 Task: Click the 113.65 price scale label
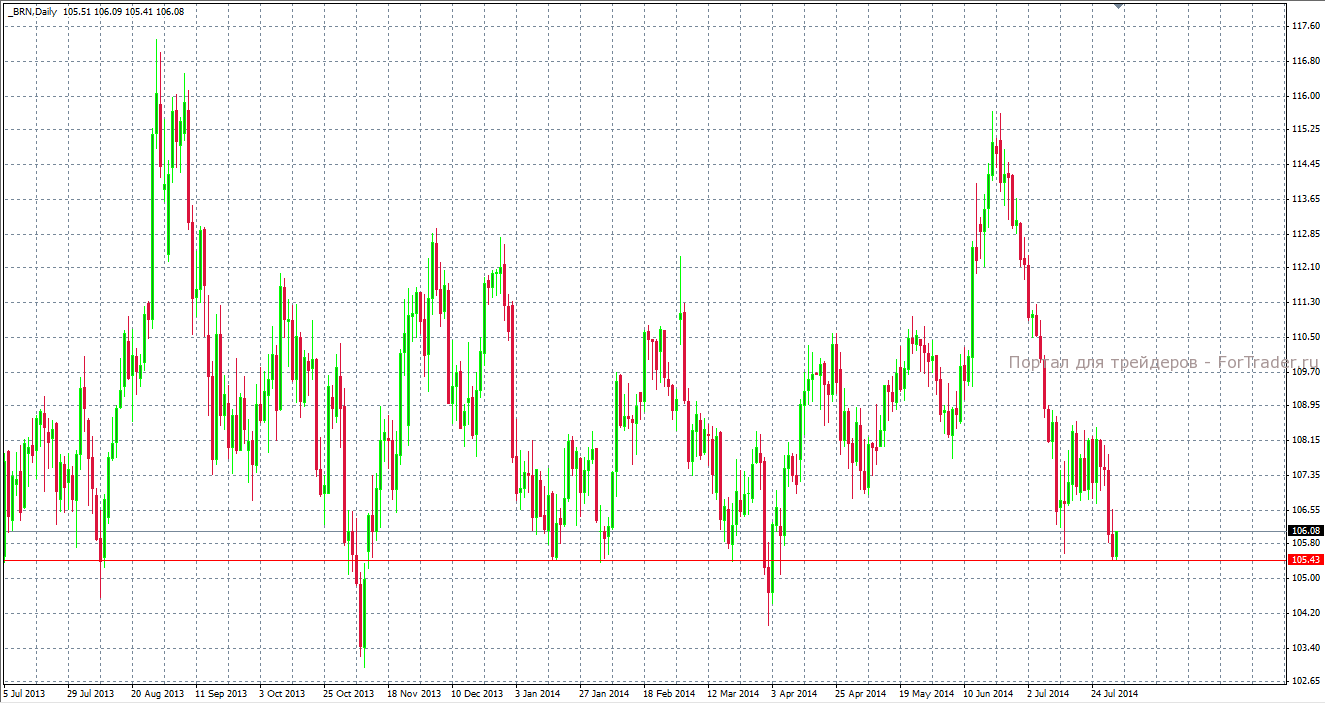click(x=1305, y=199)
